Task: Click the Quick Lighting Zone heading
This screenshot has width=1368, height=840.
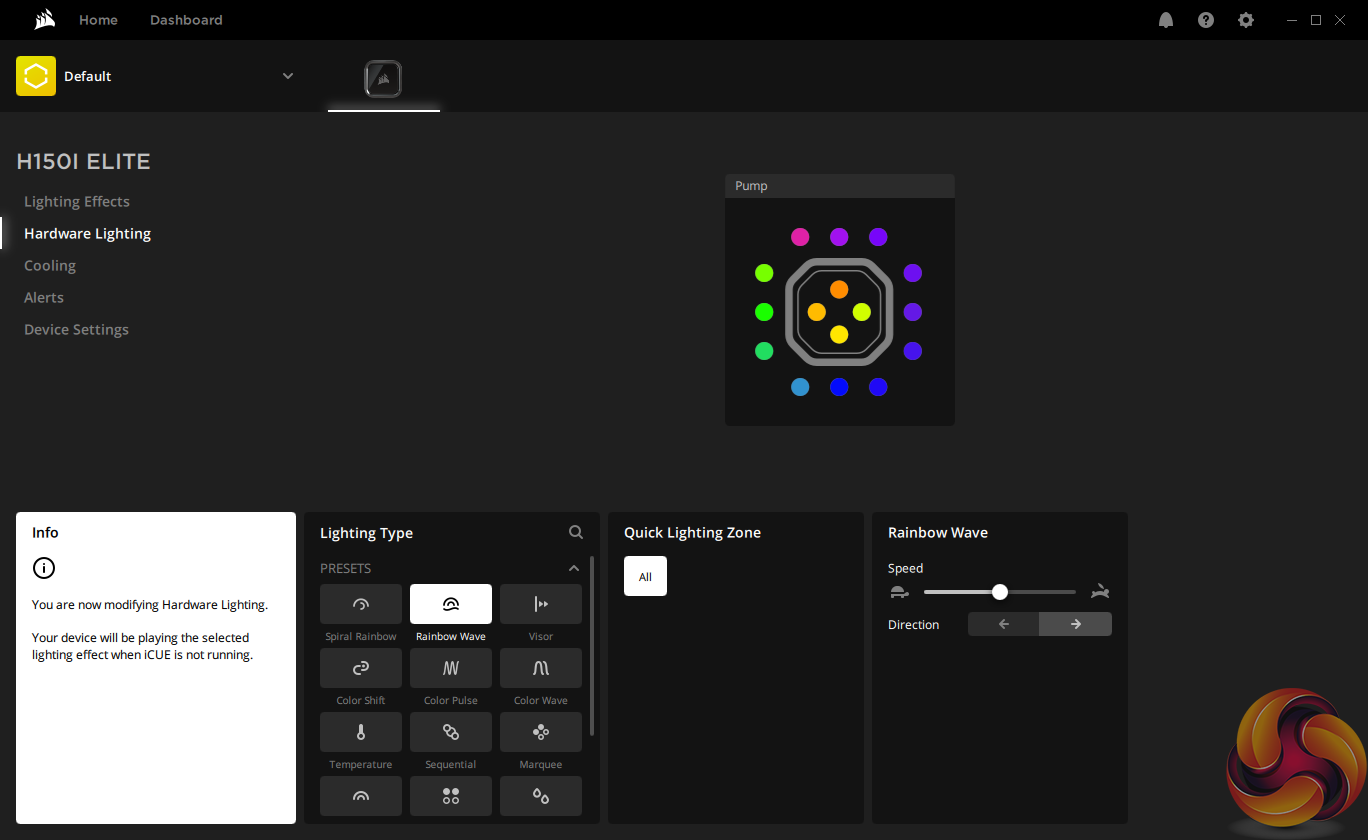Action: pyautogui.click(x=692, y=533)
